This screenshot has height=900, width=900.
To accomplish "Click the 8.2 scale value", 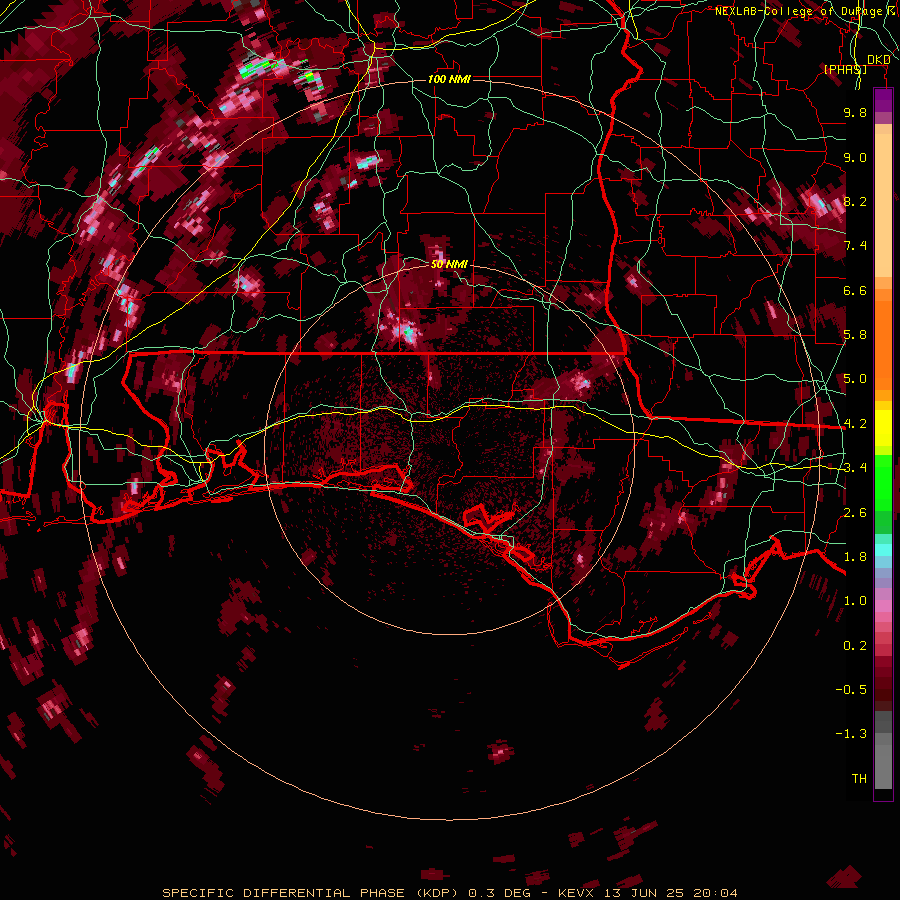I will (x=855, y=201).
